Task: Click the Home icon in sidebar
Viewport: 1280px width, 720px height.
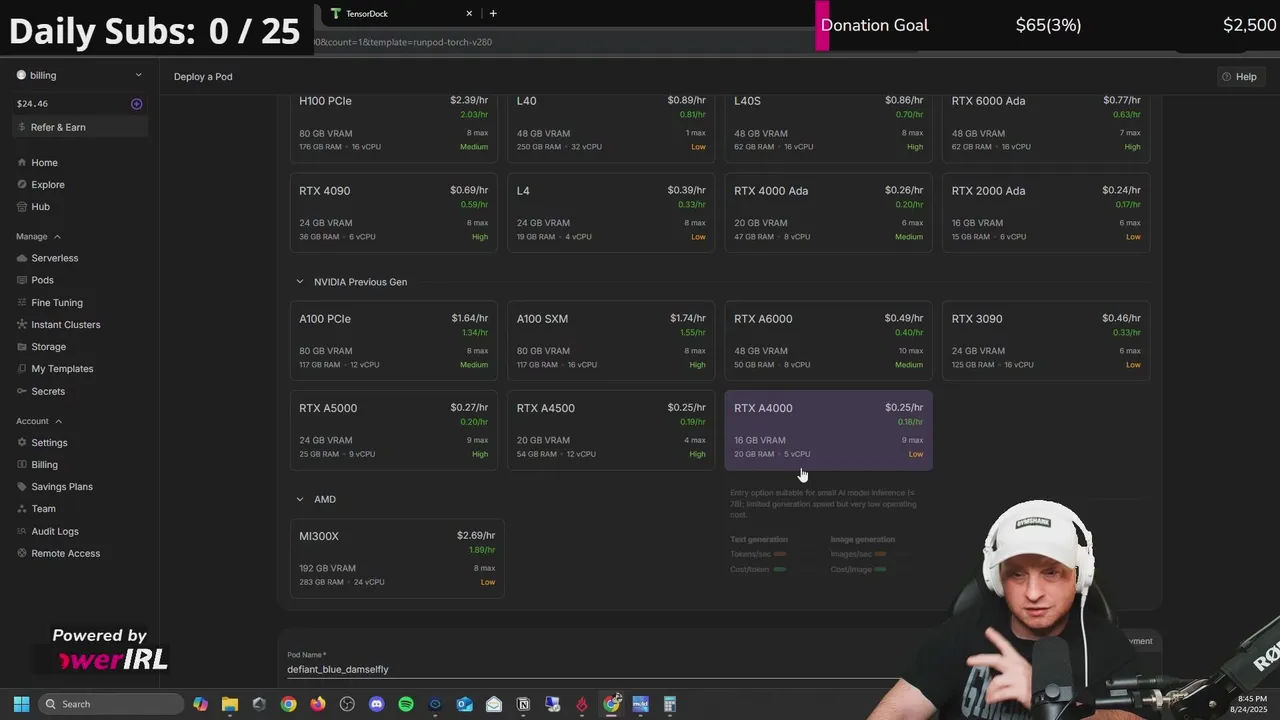Action: pos(21,162)
